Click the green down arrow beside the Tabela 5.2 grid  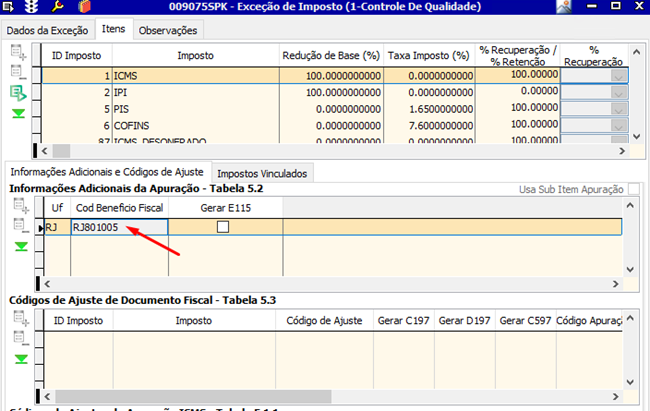click(x=21, y=247)
